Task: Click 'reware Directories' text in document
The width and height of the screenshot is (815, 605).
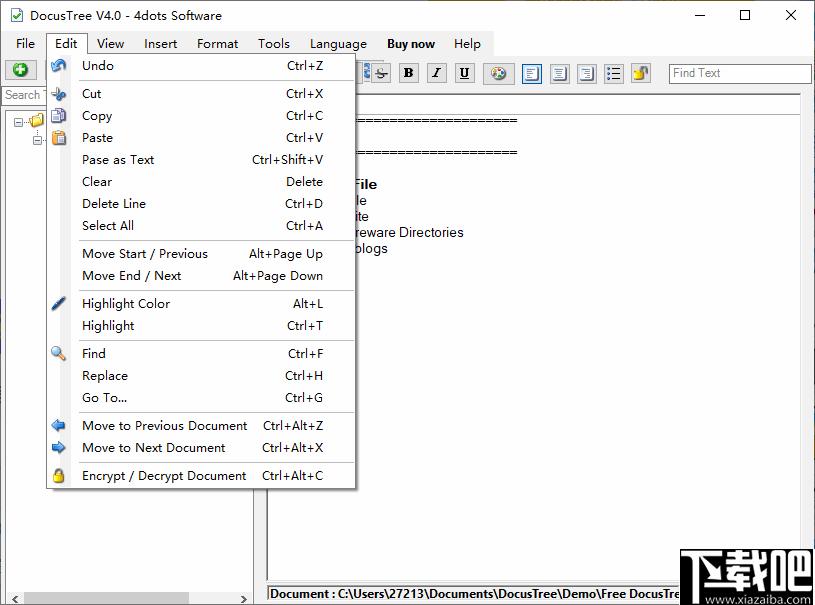Action: 409,232
